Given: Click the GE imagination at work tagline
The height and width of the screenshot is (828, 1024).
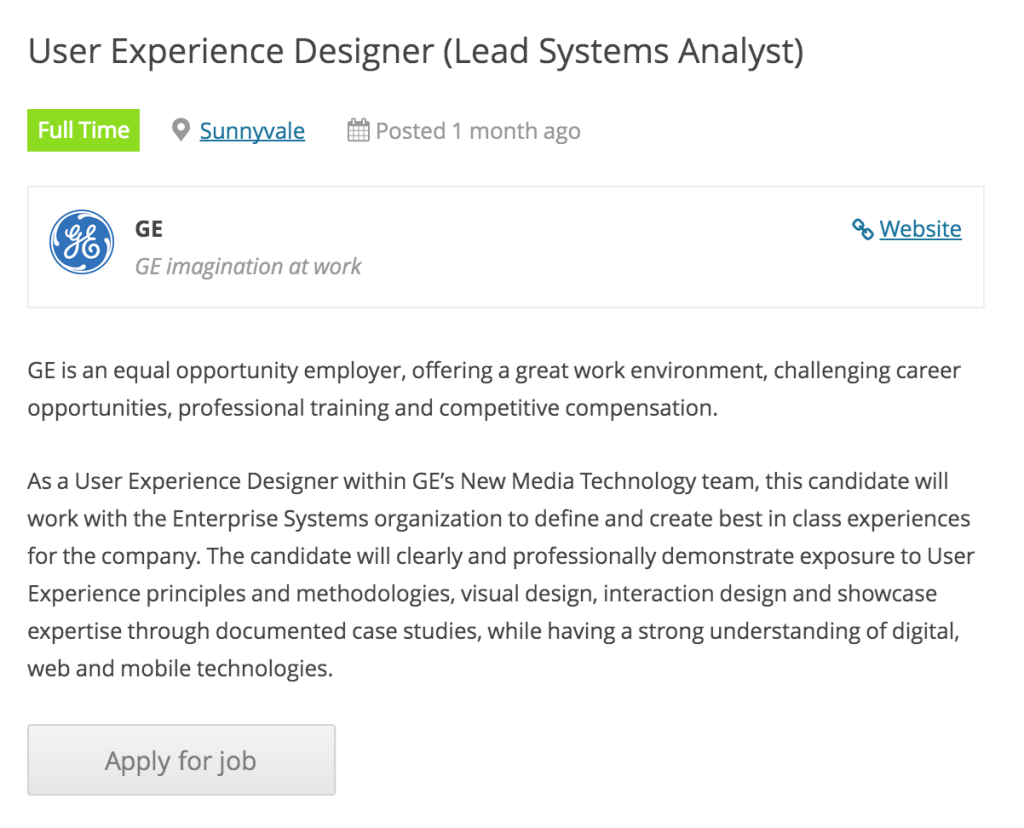Looking at the screenshot, I should click(248, 266).
